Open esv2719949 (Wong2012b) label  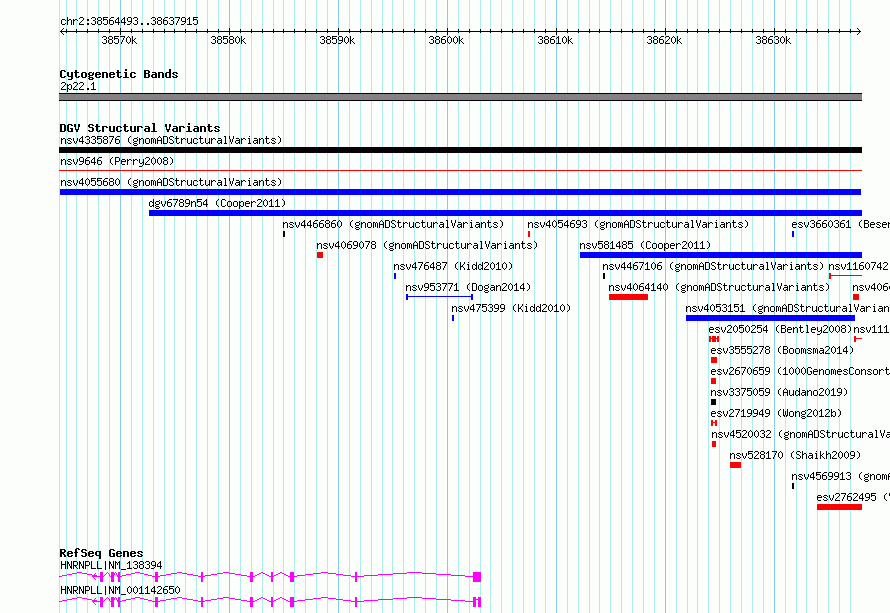click(776, 413)
